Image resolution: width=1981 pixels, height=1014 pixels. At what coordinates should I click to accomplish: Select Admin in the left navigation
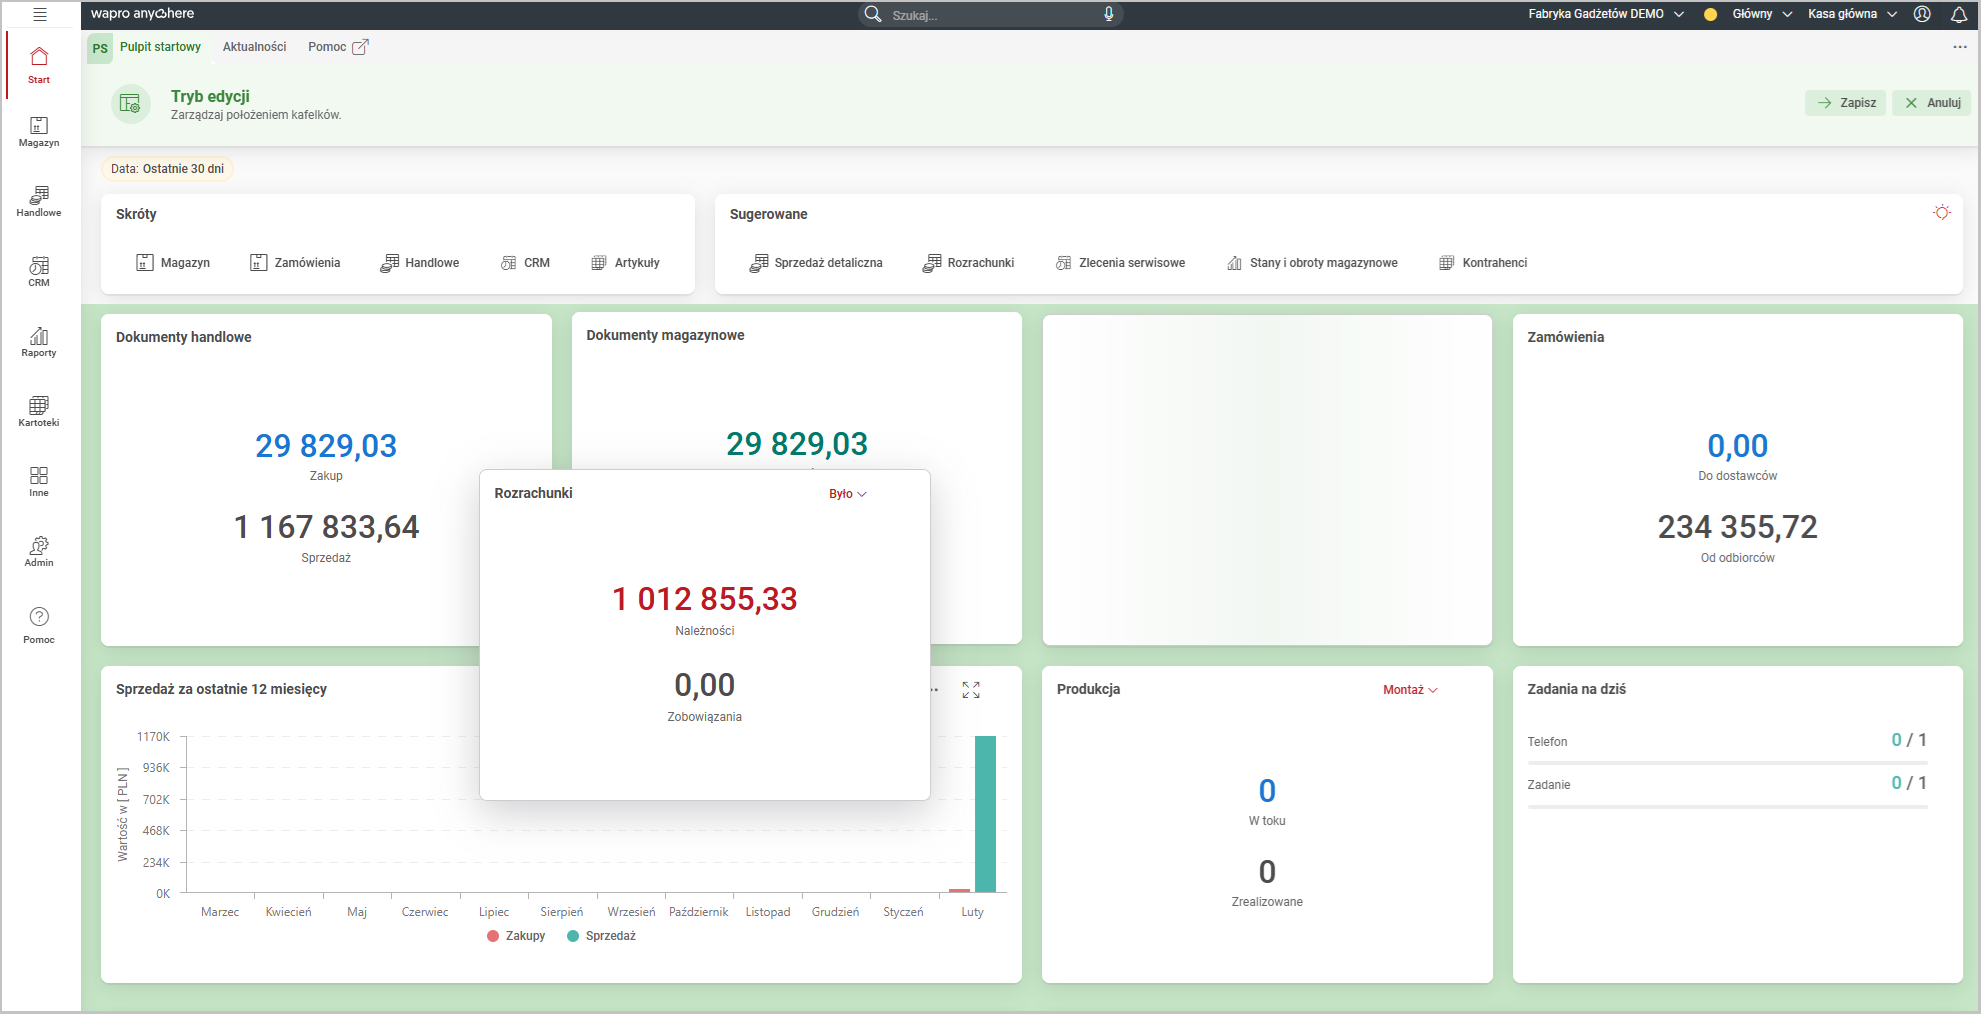pyautogui.click(x=38, y=550)
